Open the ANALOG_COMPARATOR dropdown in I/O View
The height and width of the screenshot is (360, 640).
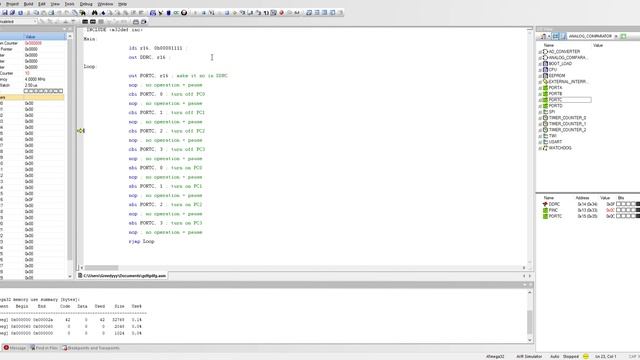click(x=616, y=36)
